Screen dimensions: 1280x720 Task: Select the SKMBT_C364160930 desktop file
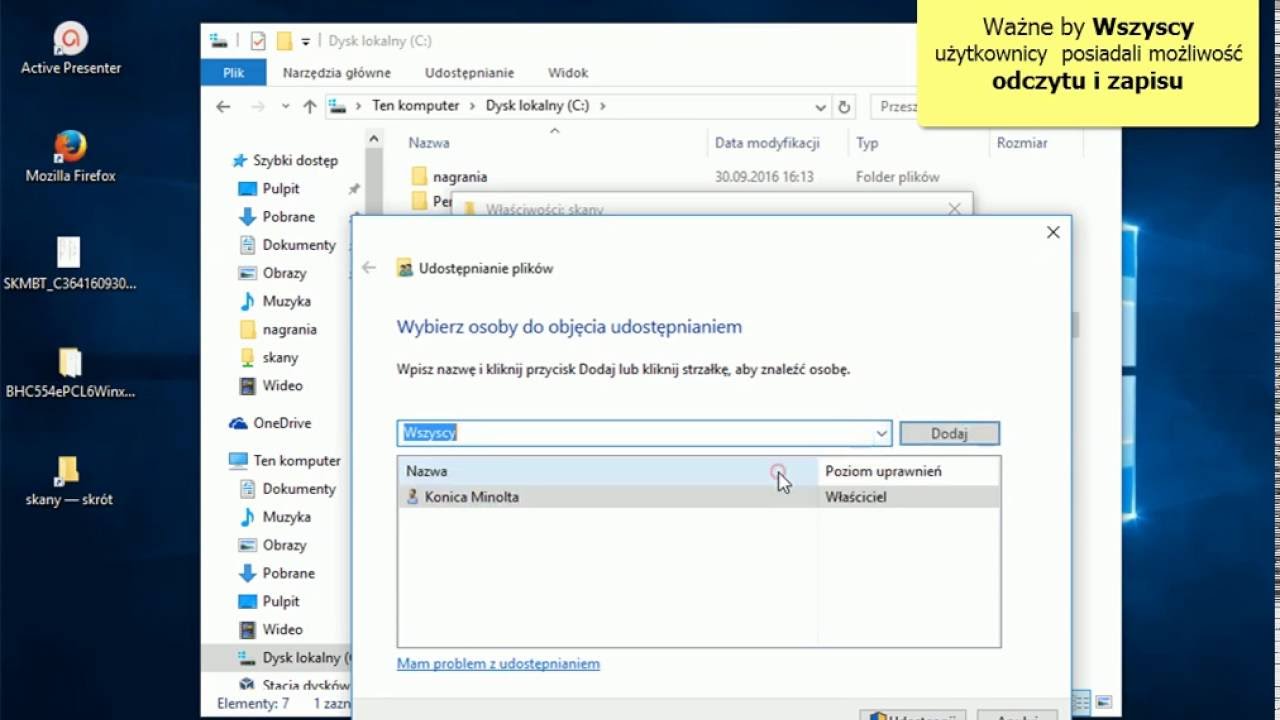tap(70, 264)
